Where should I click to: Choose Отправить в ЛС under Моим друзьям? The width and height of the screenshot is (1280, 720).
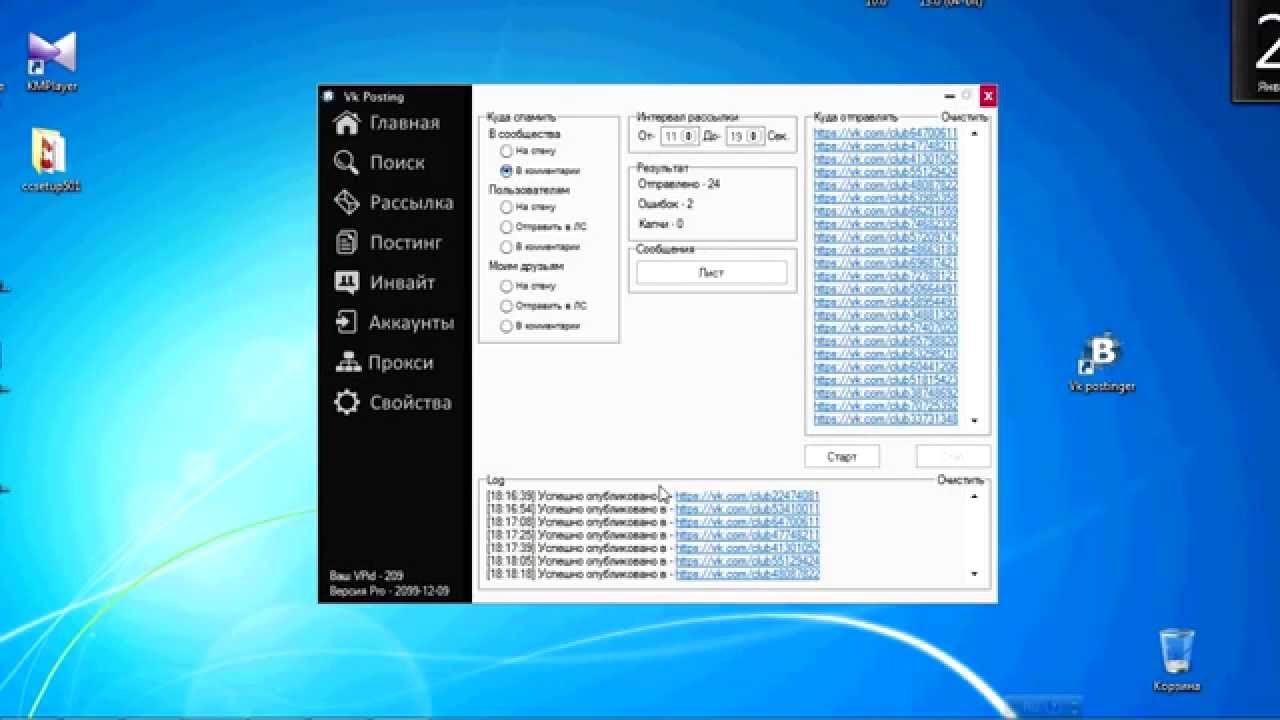pyautogui.click(x=506, y=306)
